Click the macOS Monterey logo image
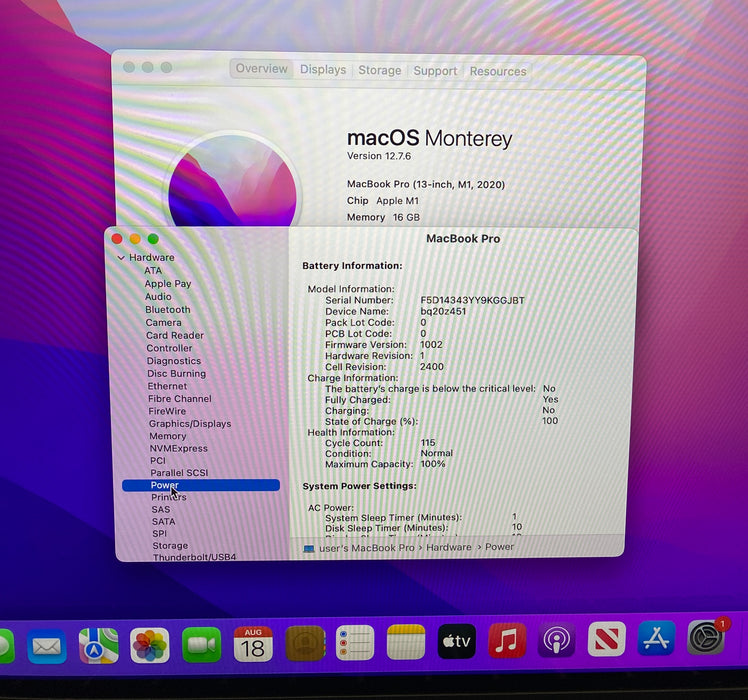 [x=233, y=181]
